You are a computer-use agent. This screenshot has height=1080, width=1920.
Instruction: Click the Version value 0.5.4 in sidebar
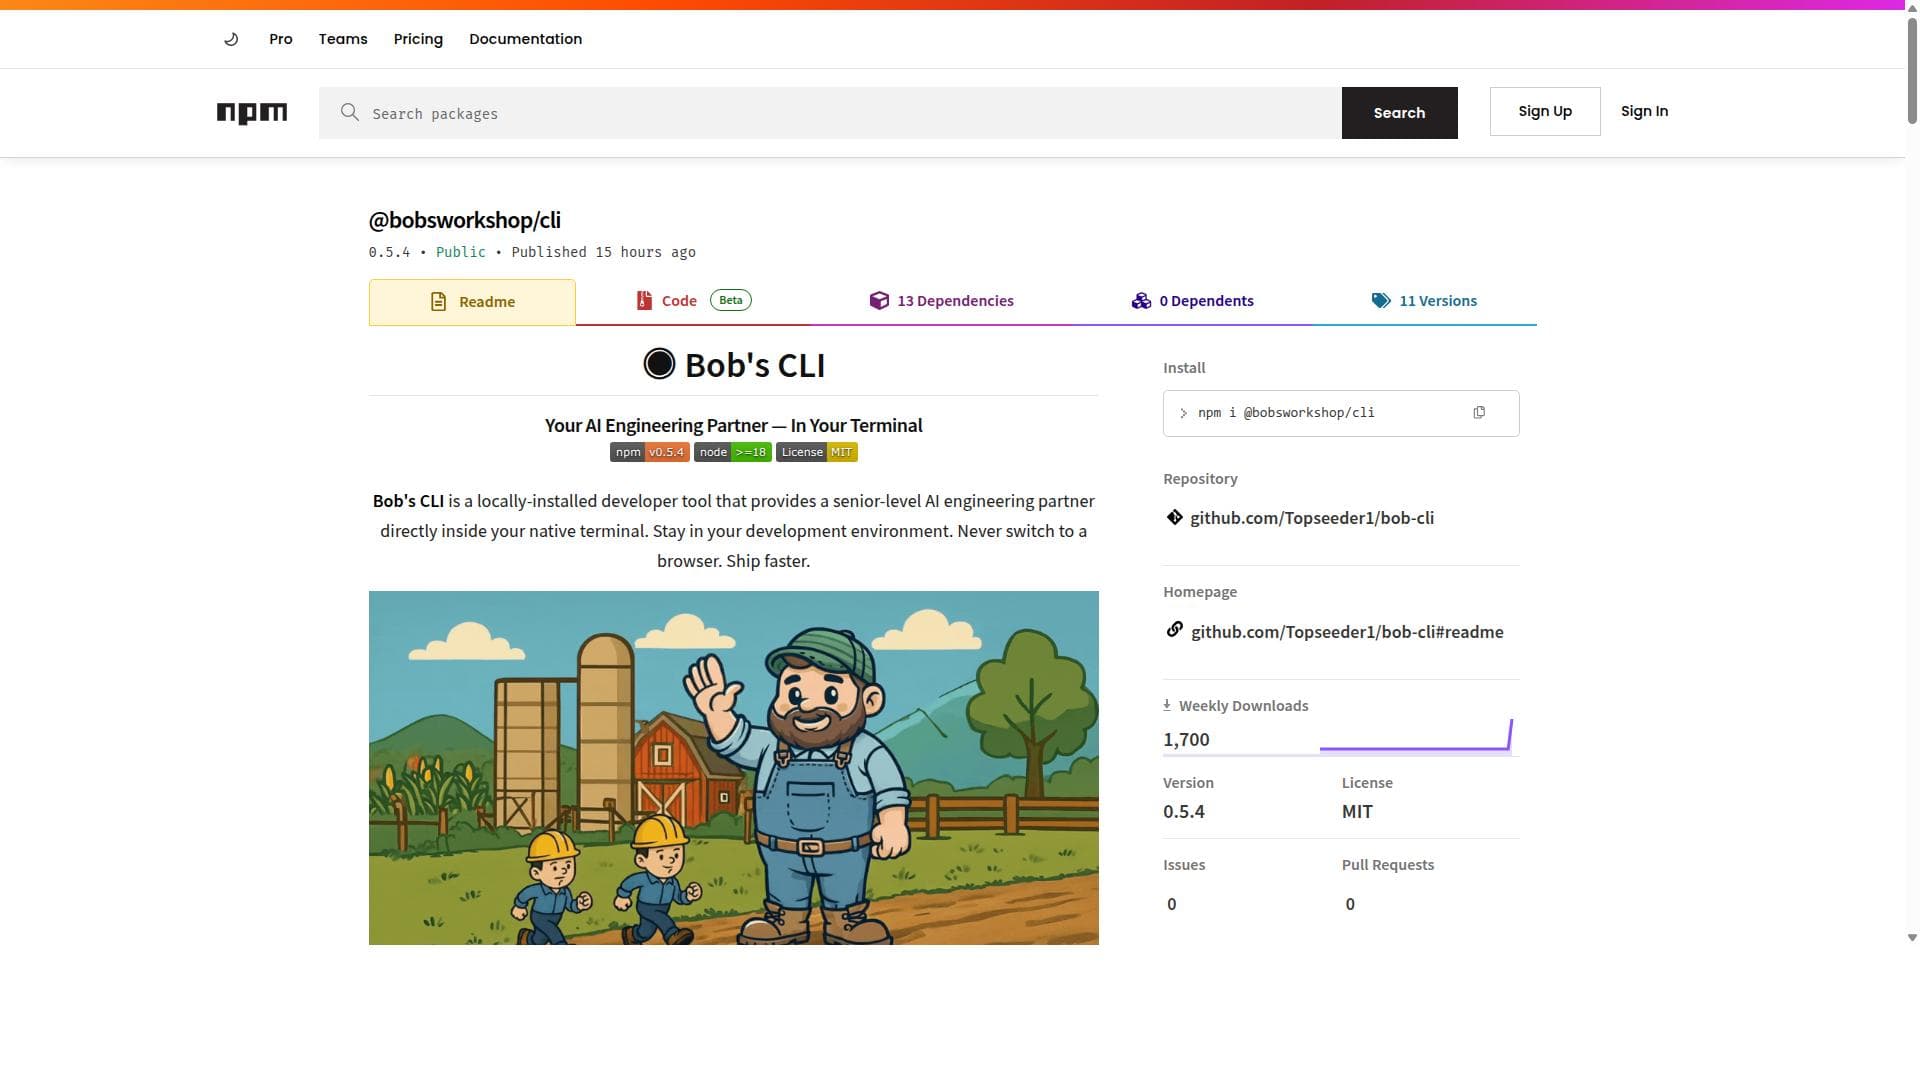tap(1184, 812)
